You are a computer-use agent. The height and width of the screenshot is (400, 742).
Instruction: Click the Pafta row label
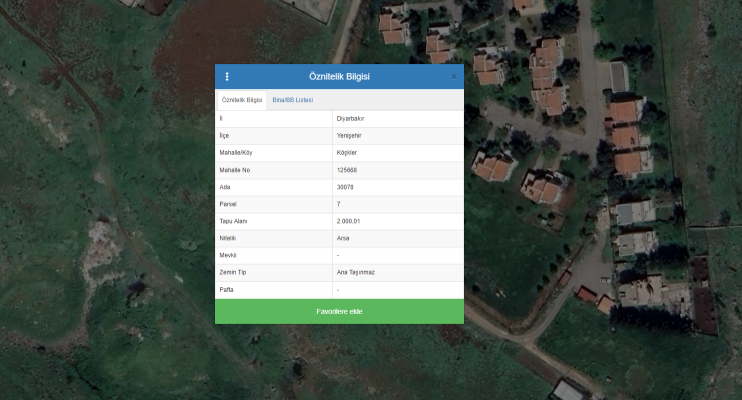tap(225, 289)
